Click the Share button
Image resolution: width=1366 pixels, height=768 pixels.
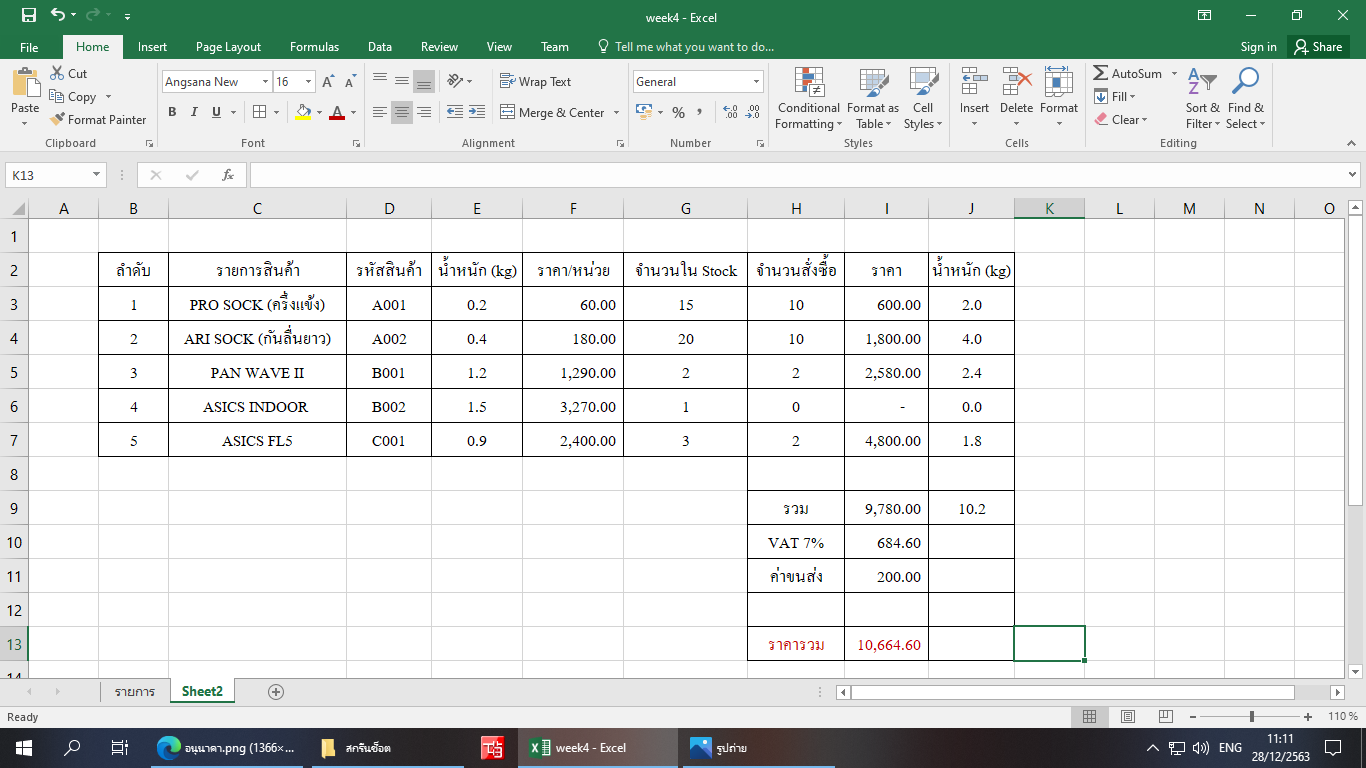pyautogui.click(x=1317, y=47)
